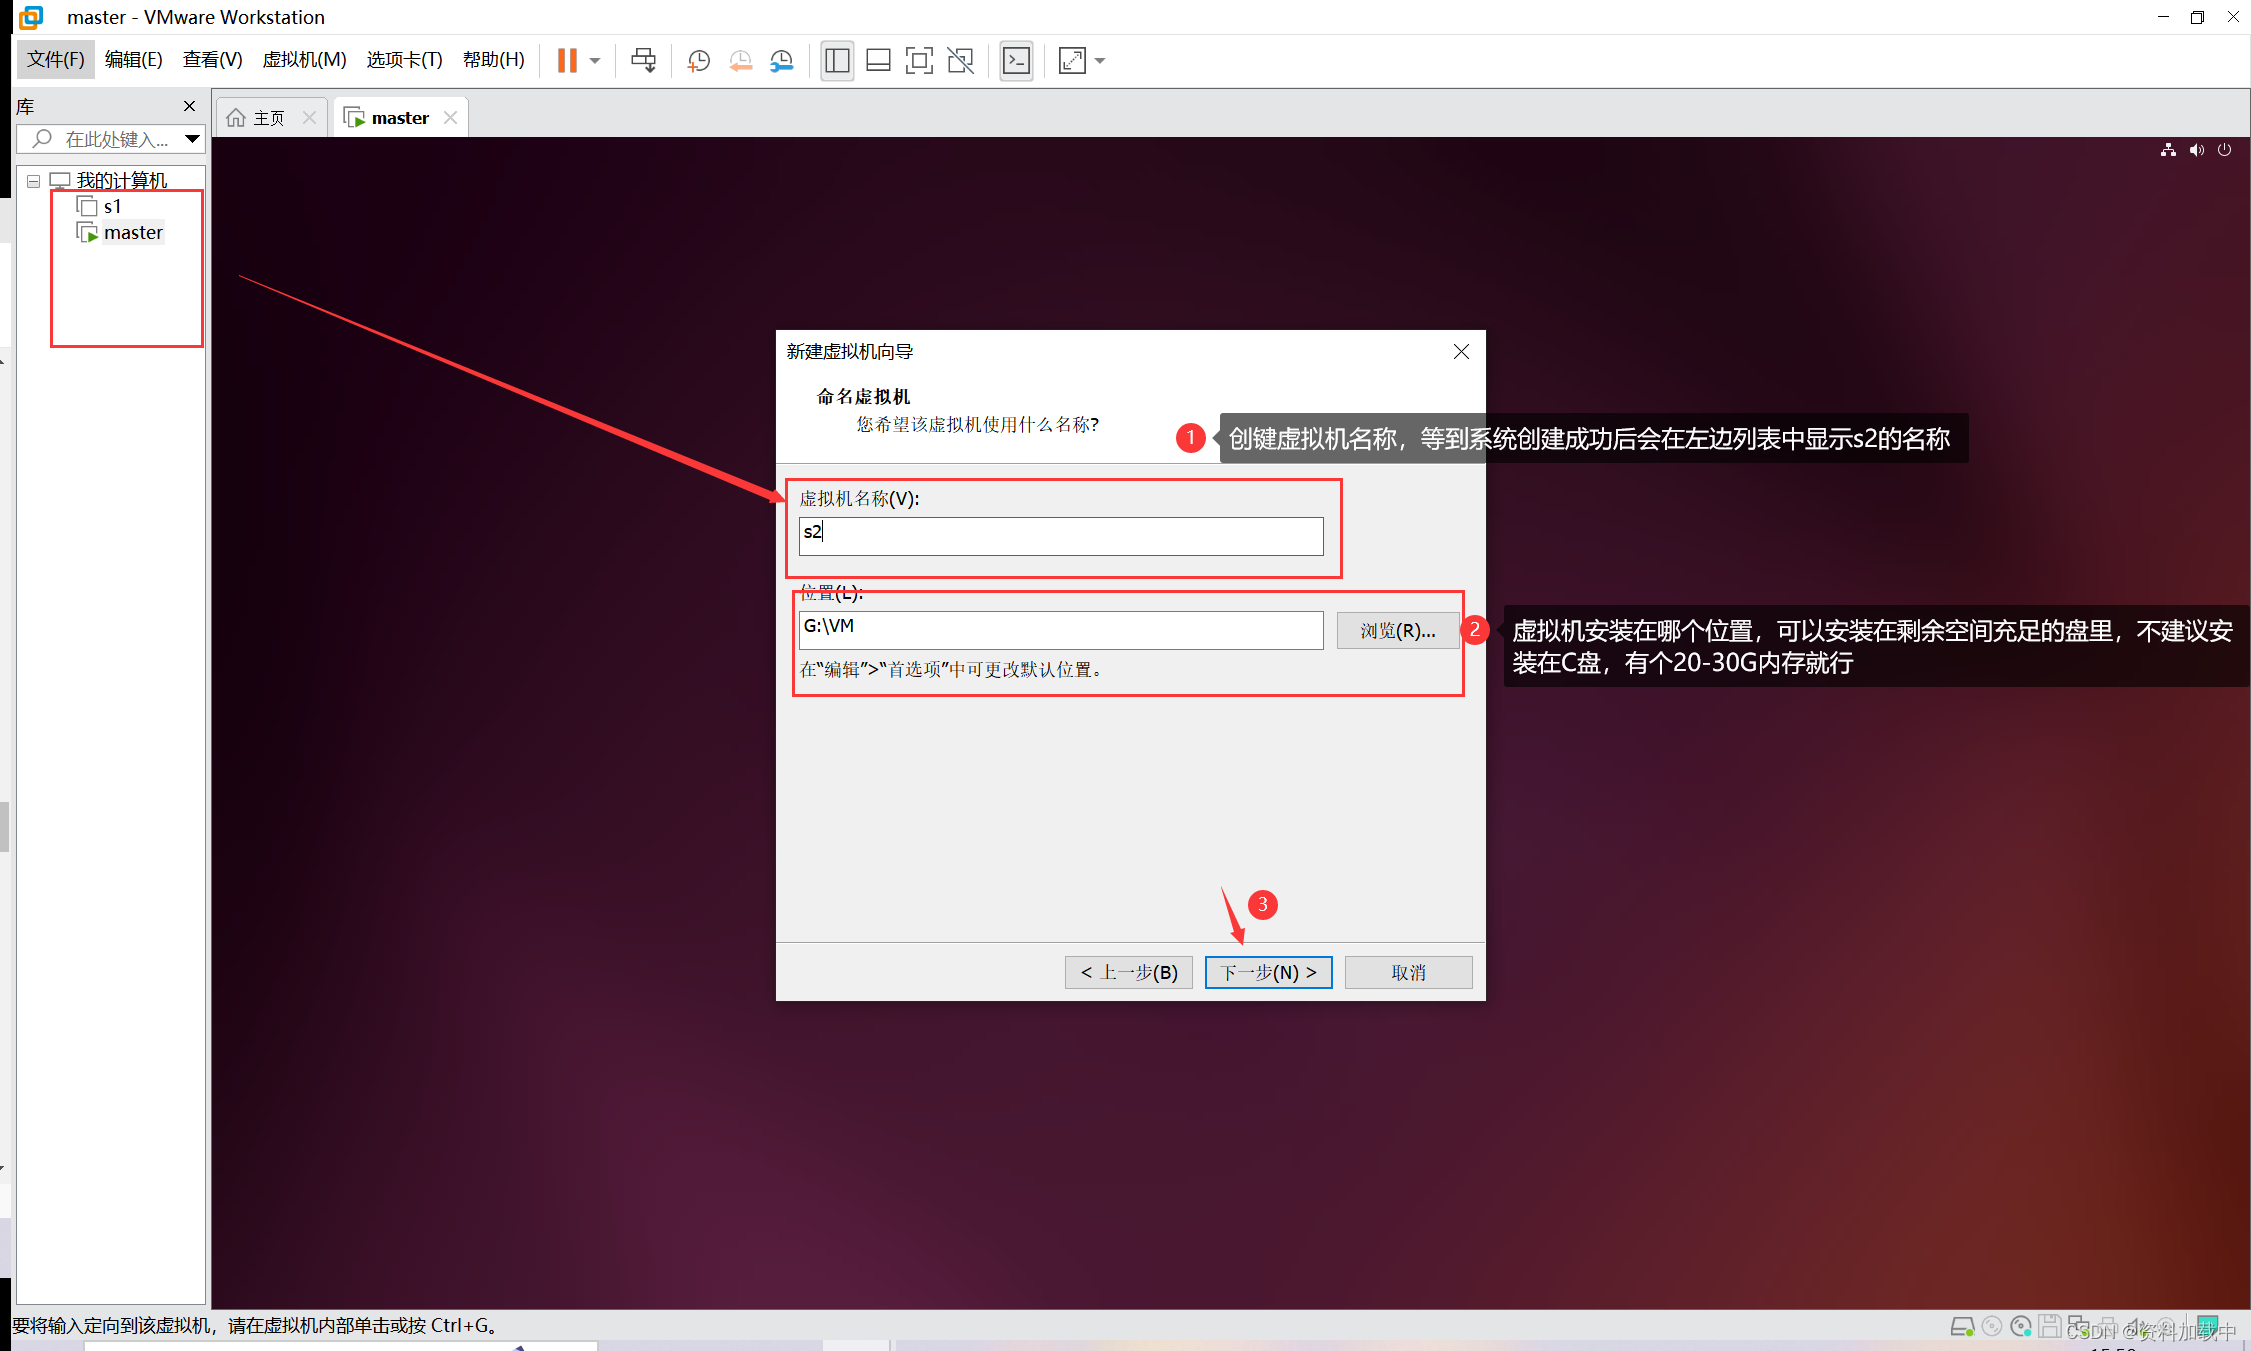Open the 虚拟机(M) menu
Image resolution: width=2251 pixels, height=1351 pixels.
(x=305, y=60)
